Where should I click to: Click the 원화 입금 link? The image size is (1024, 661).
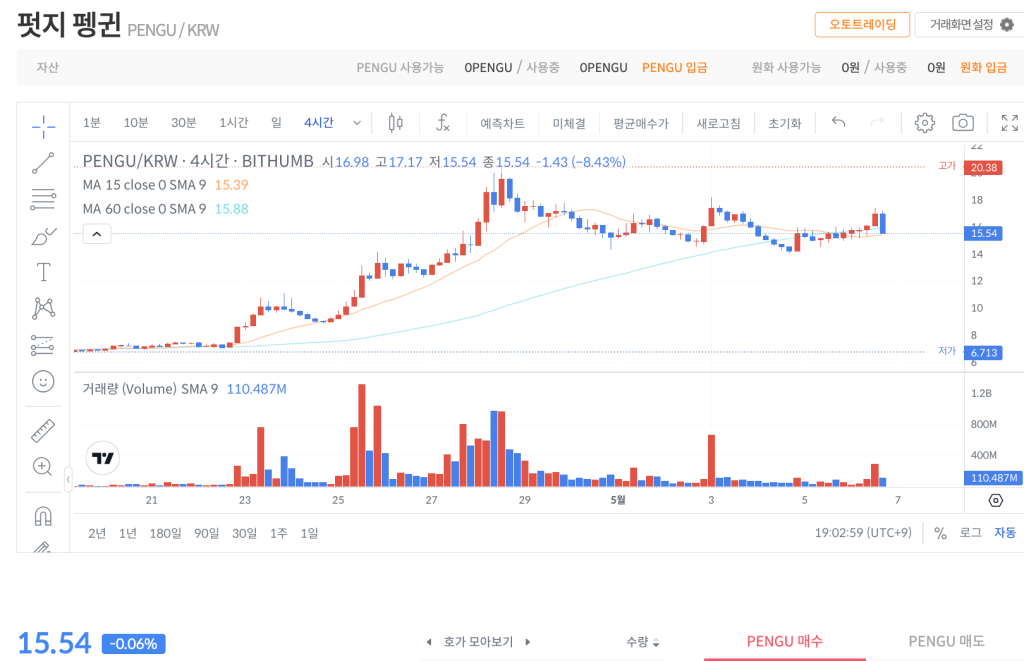pyautogui.click(x=984, y=68)
